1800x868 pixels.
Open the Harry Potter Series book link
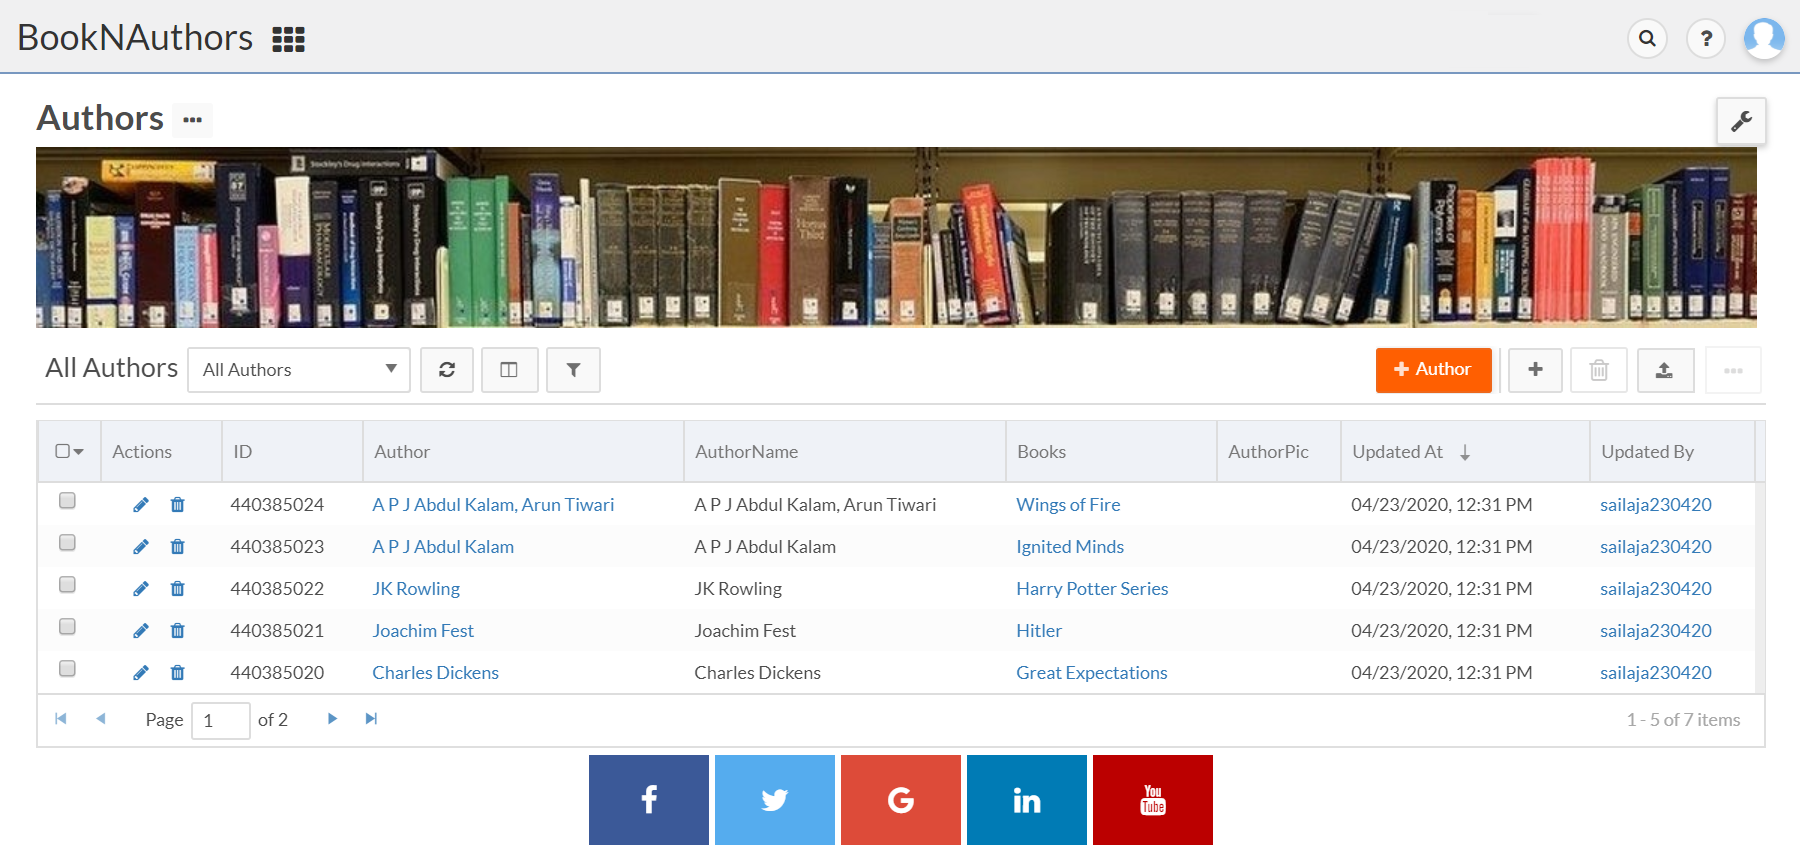point(1092,589)
